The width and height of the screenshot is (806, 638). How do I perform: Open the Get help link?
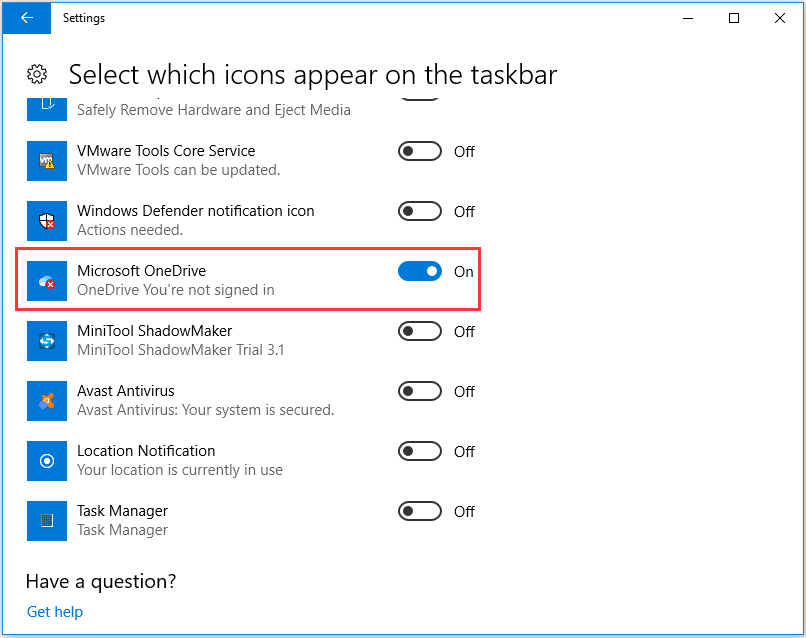54,612
